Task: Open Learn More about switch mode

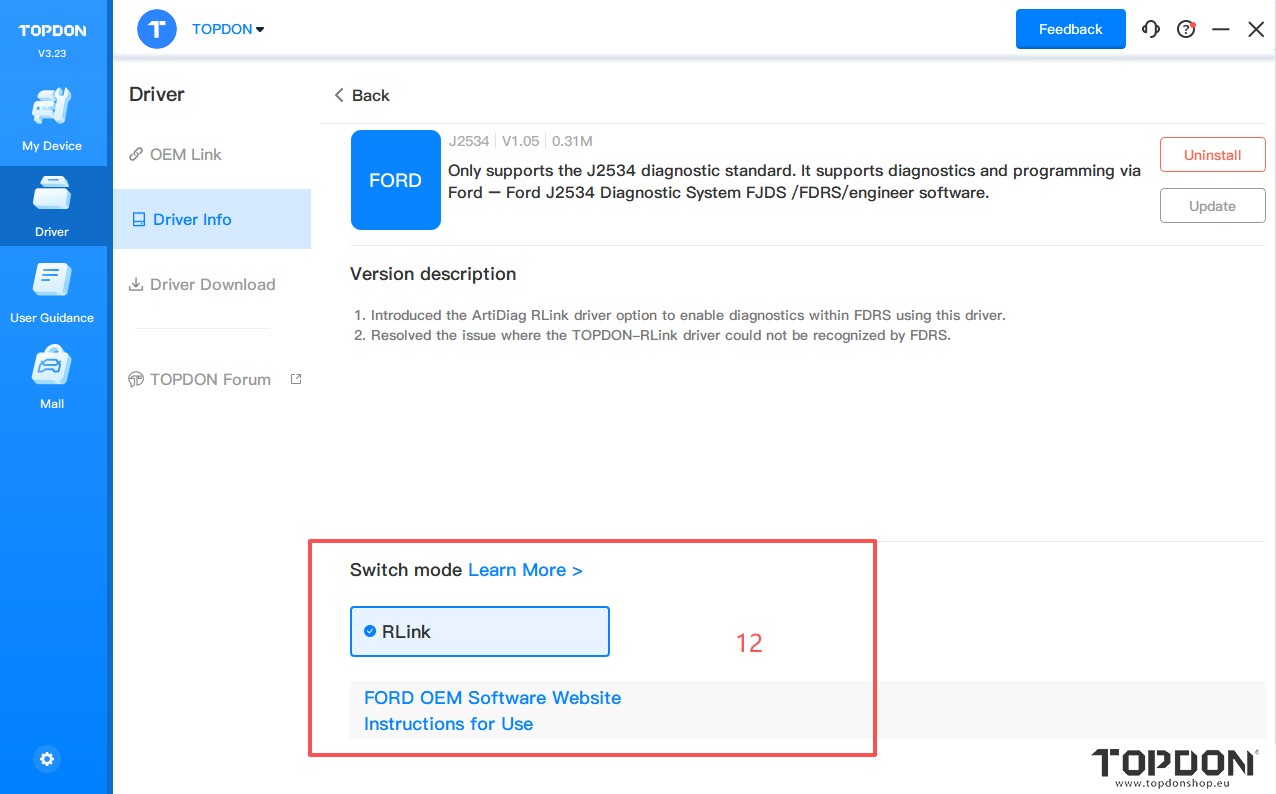Action: point(525,570)
